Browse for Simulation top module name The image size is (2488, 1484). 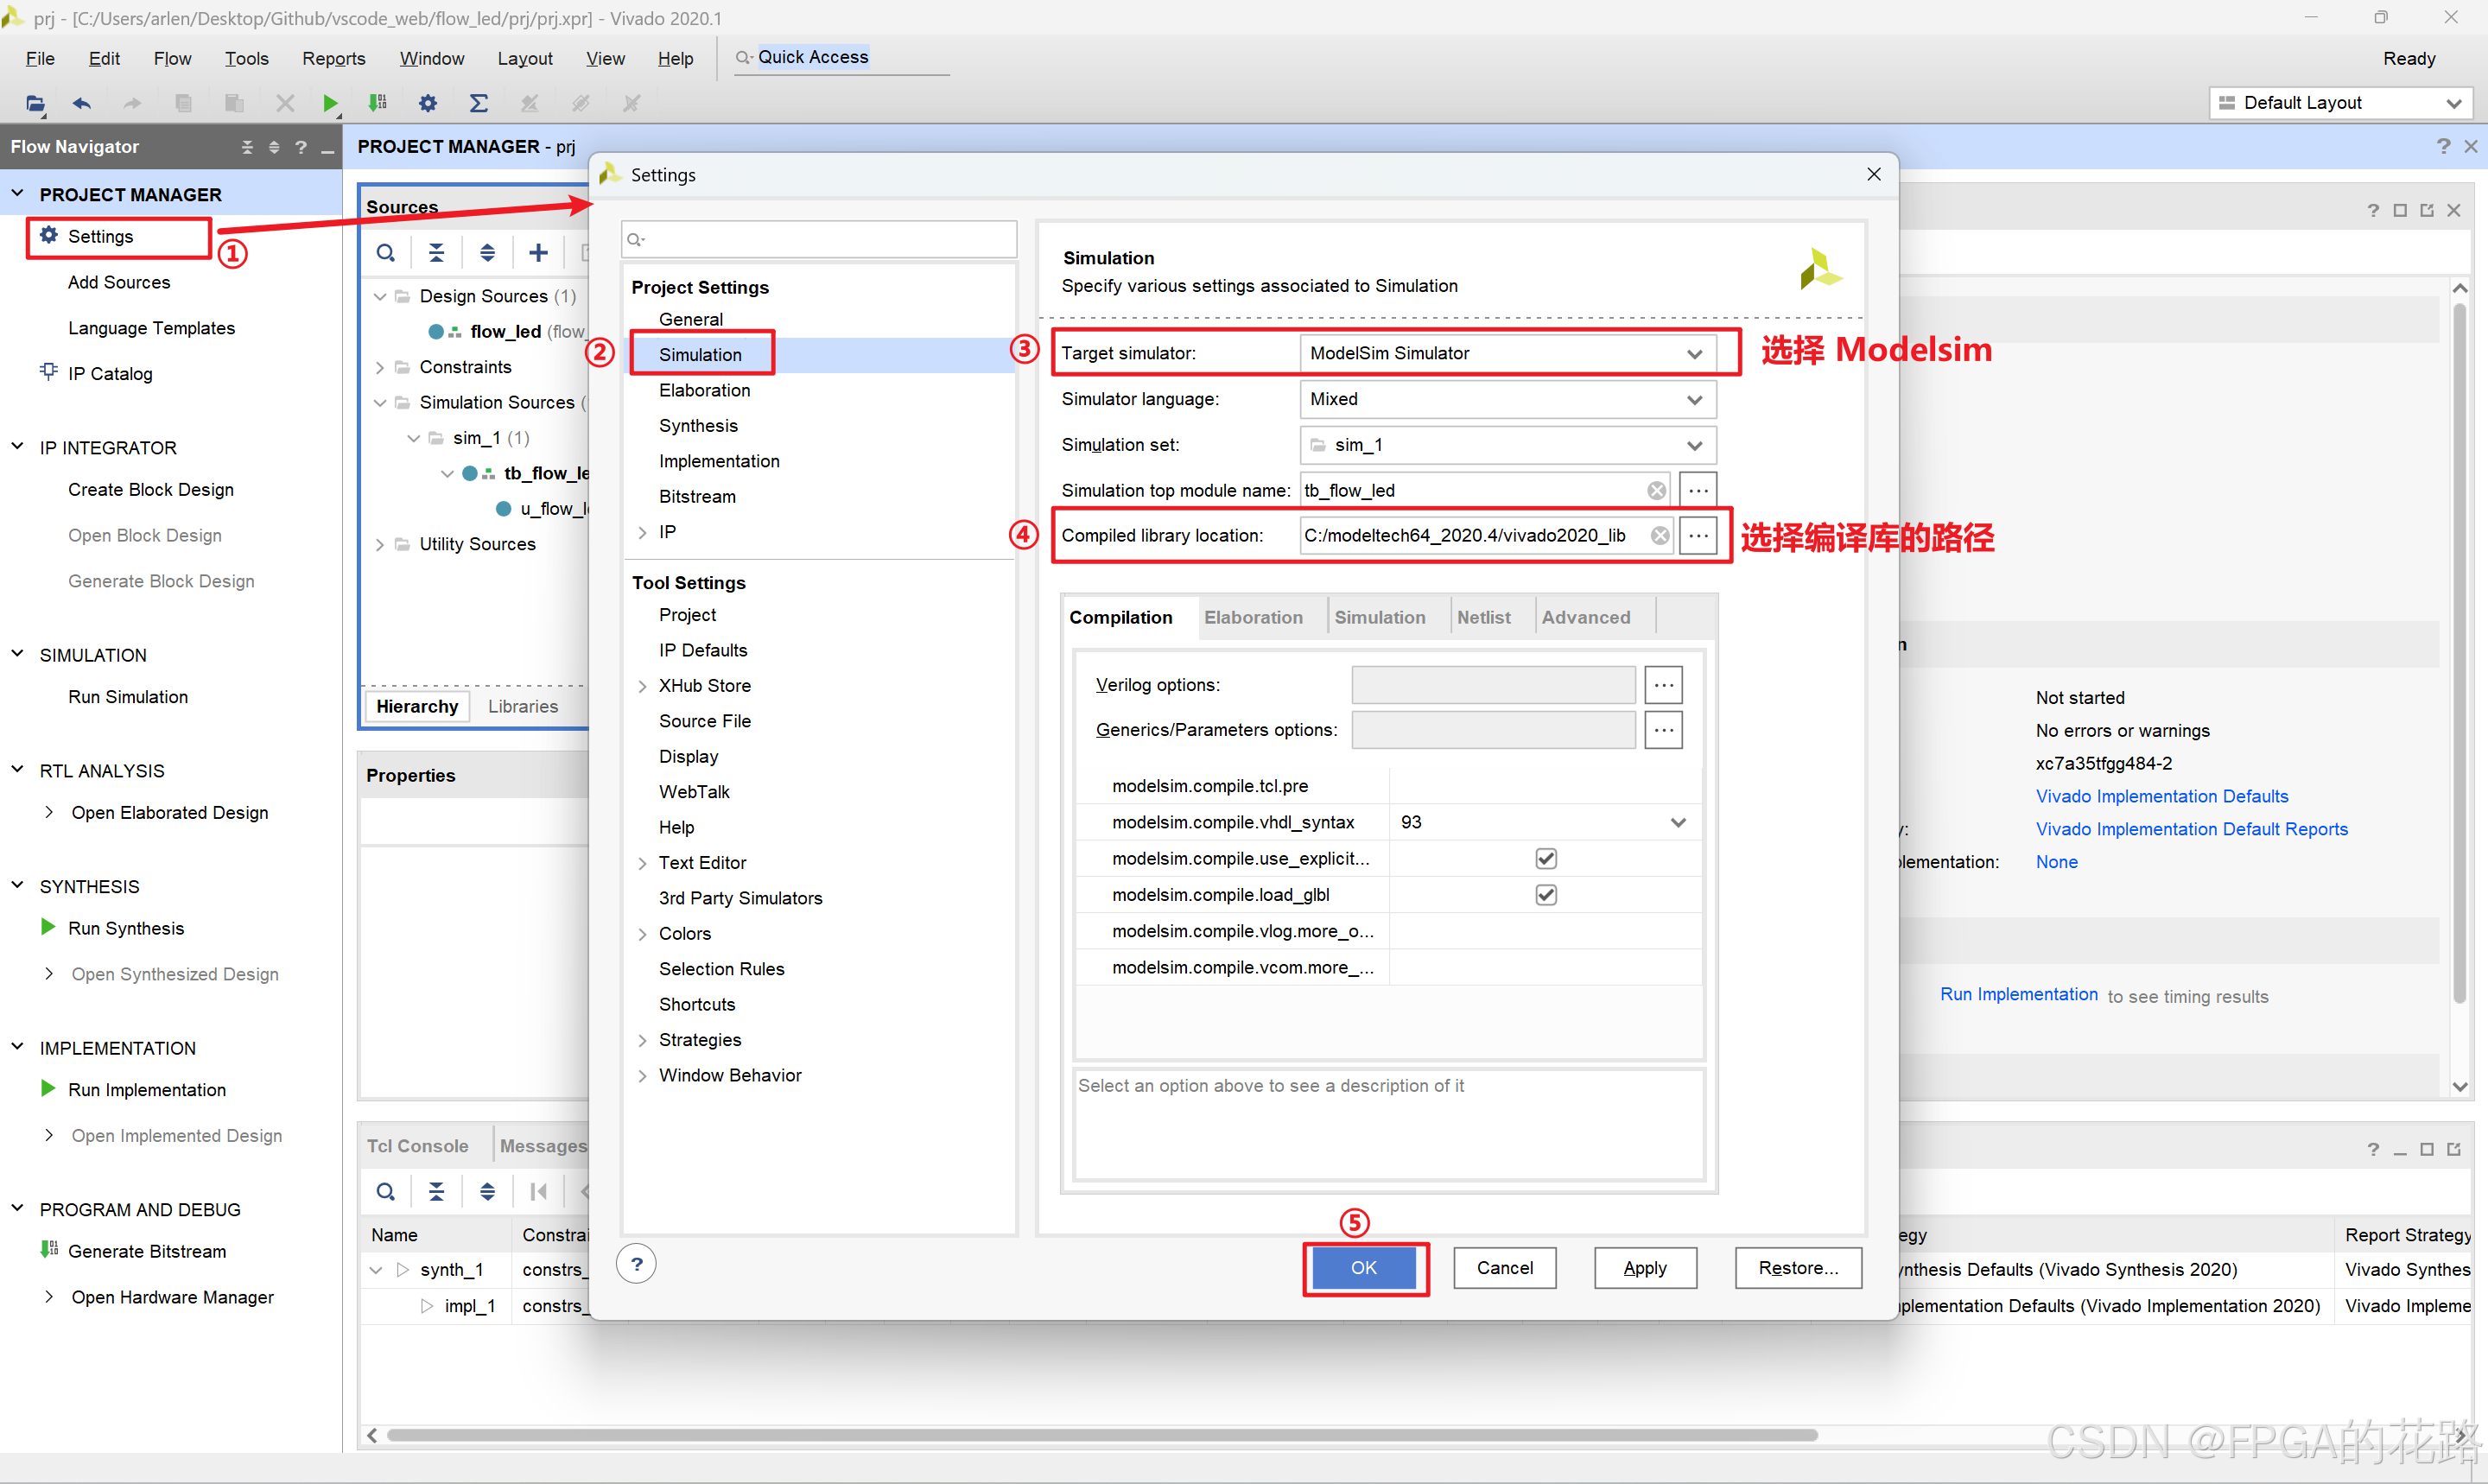coord(1698,490)
